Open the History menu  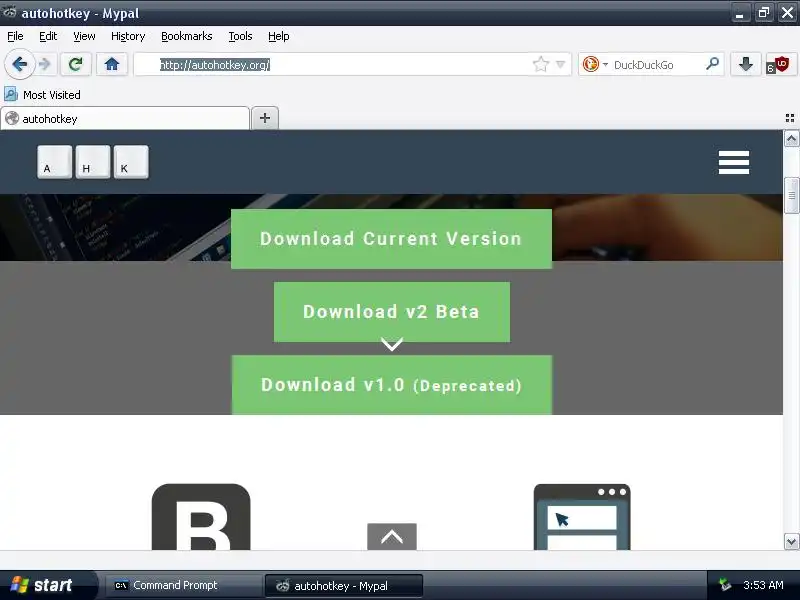point(128,36)
